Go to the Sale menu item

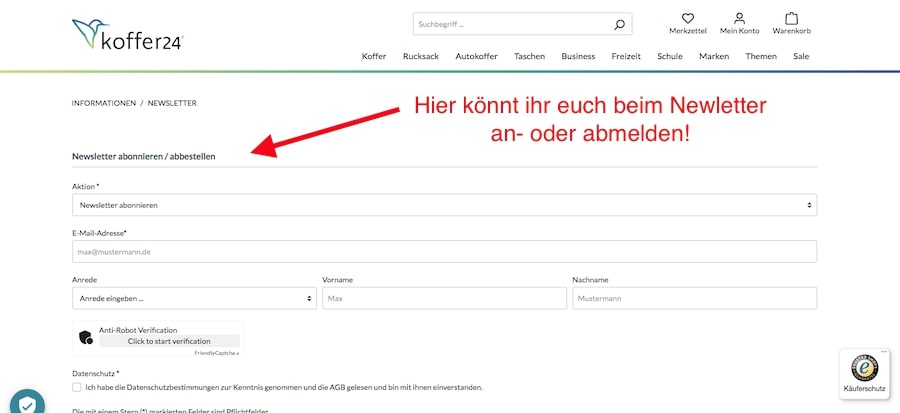tap(801, 57)
